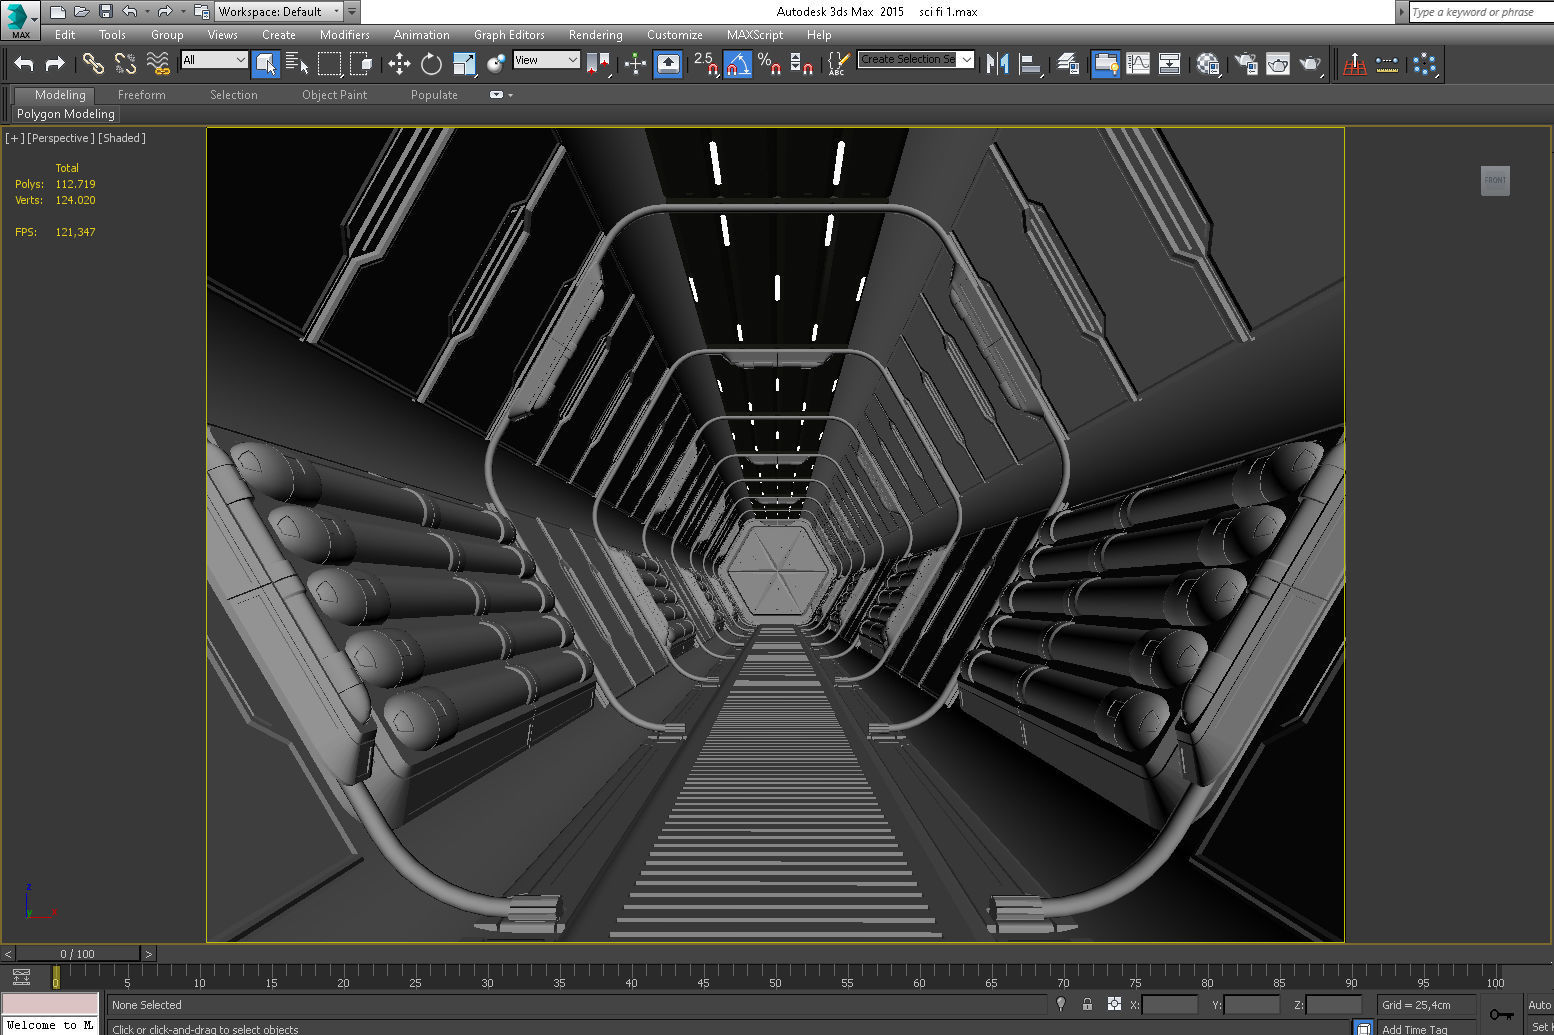Click the MAXScript listener pink field
The image size is (1554, 1035).
click(50, 1003)
